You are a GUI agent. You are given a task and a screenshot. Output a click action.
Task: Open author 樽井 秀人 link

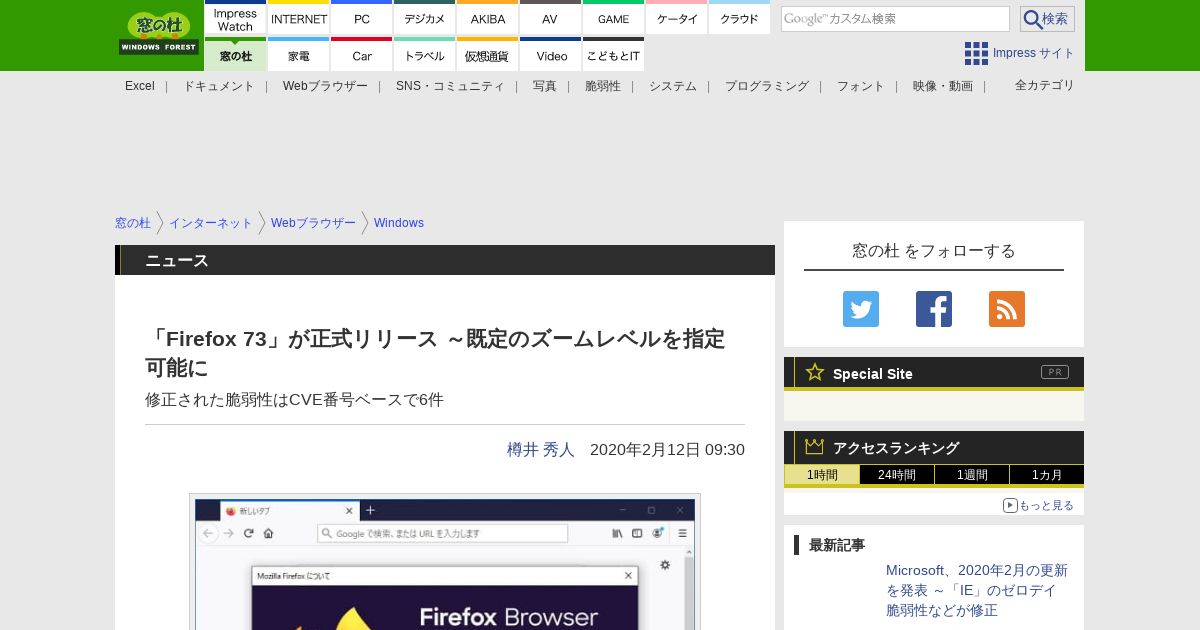pos(541,450)
